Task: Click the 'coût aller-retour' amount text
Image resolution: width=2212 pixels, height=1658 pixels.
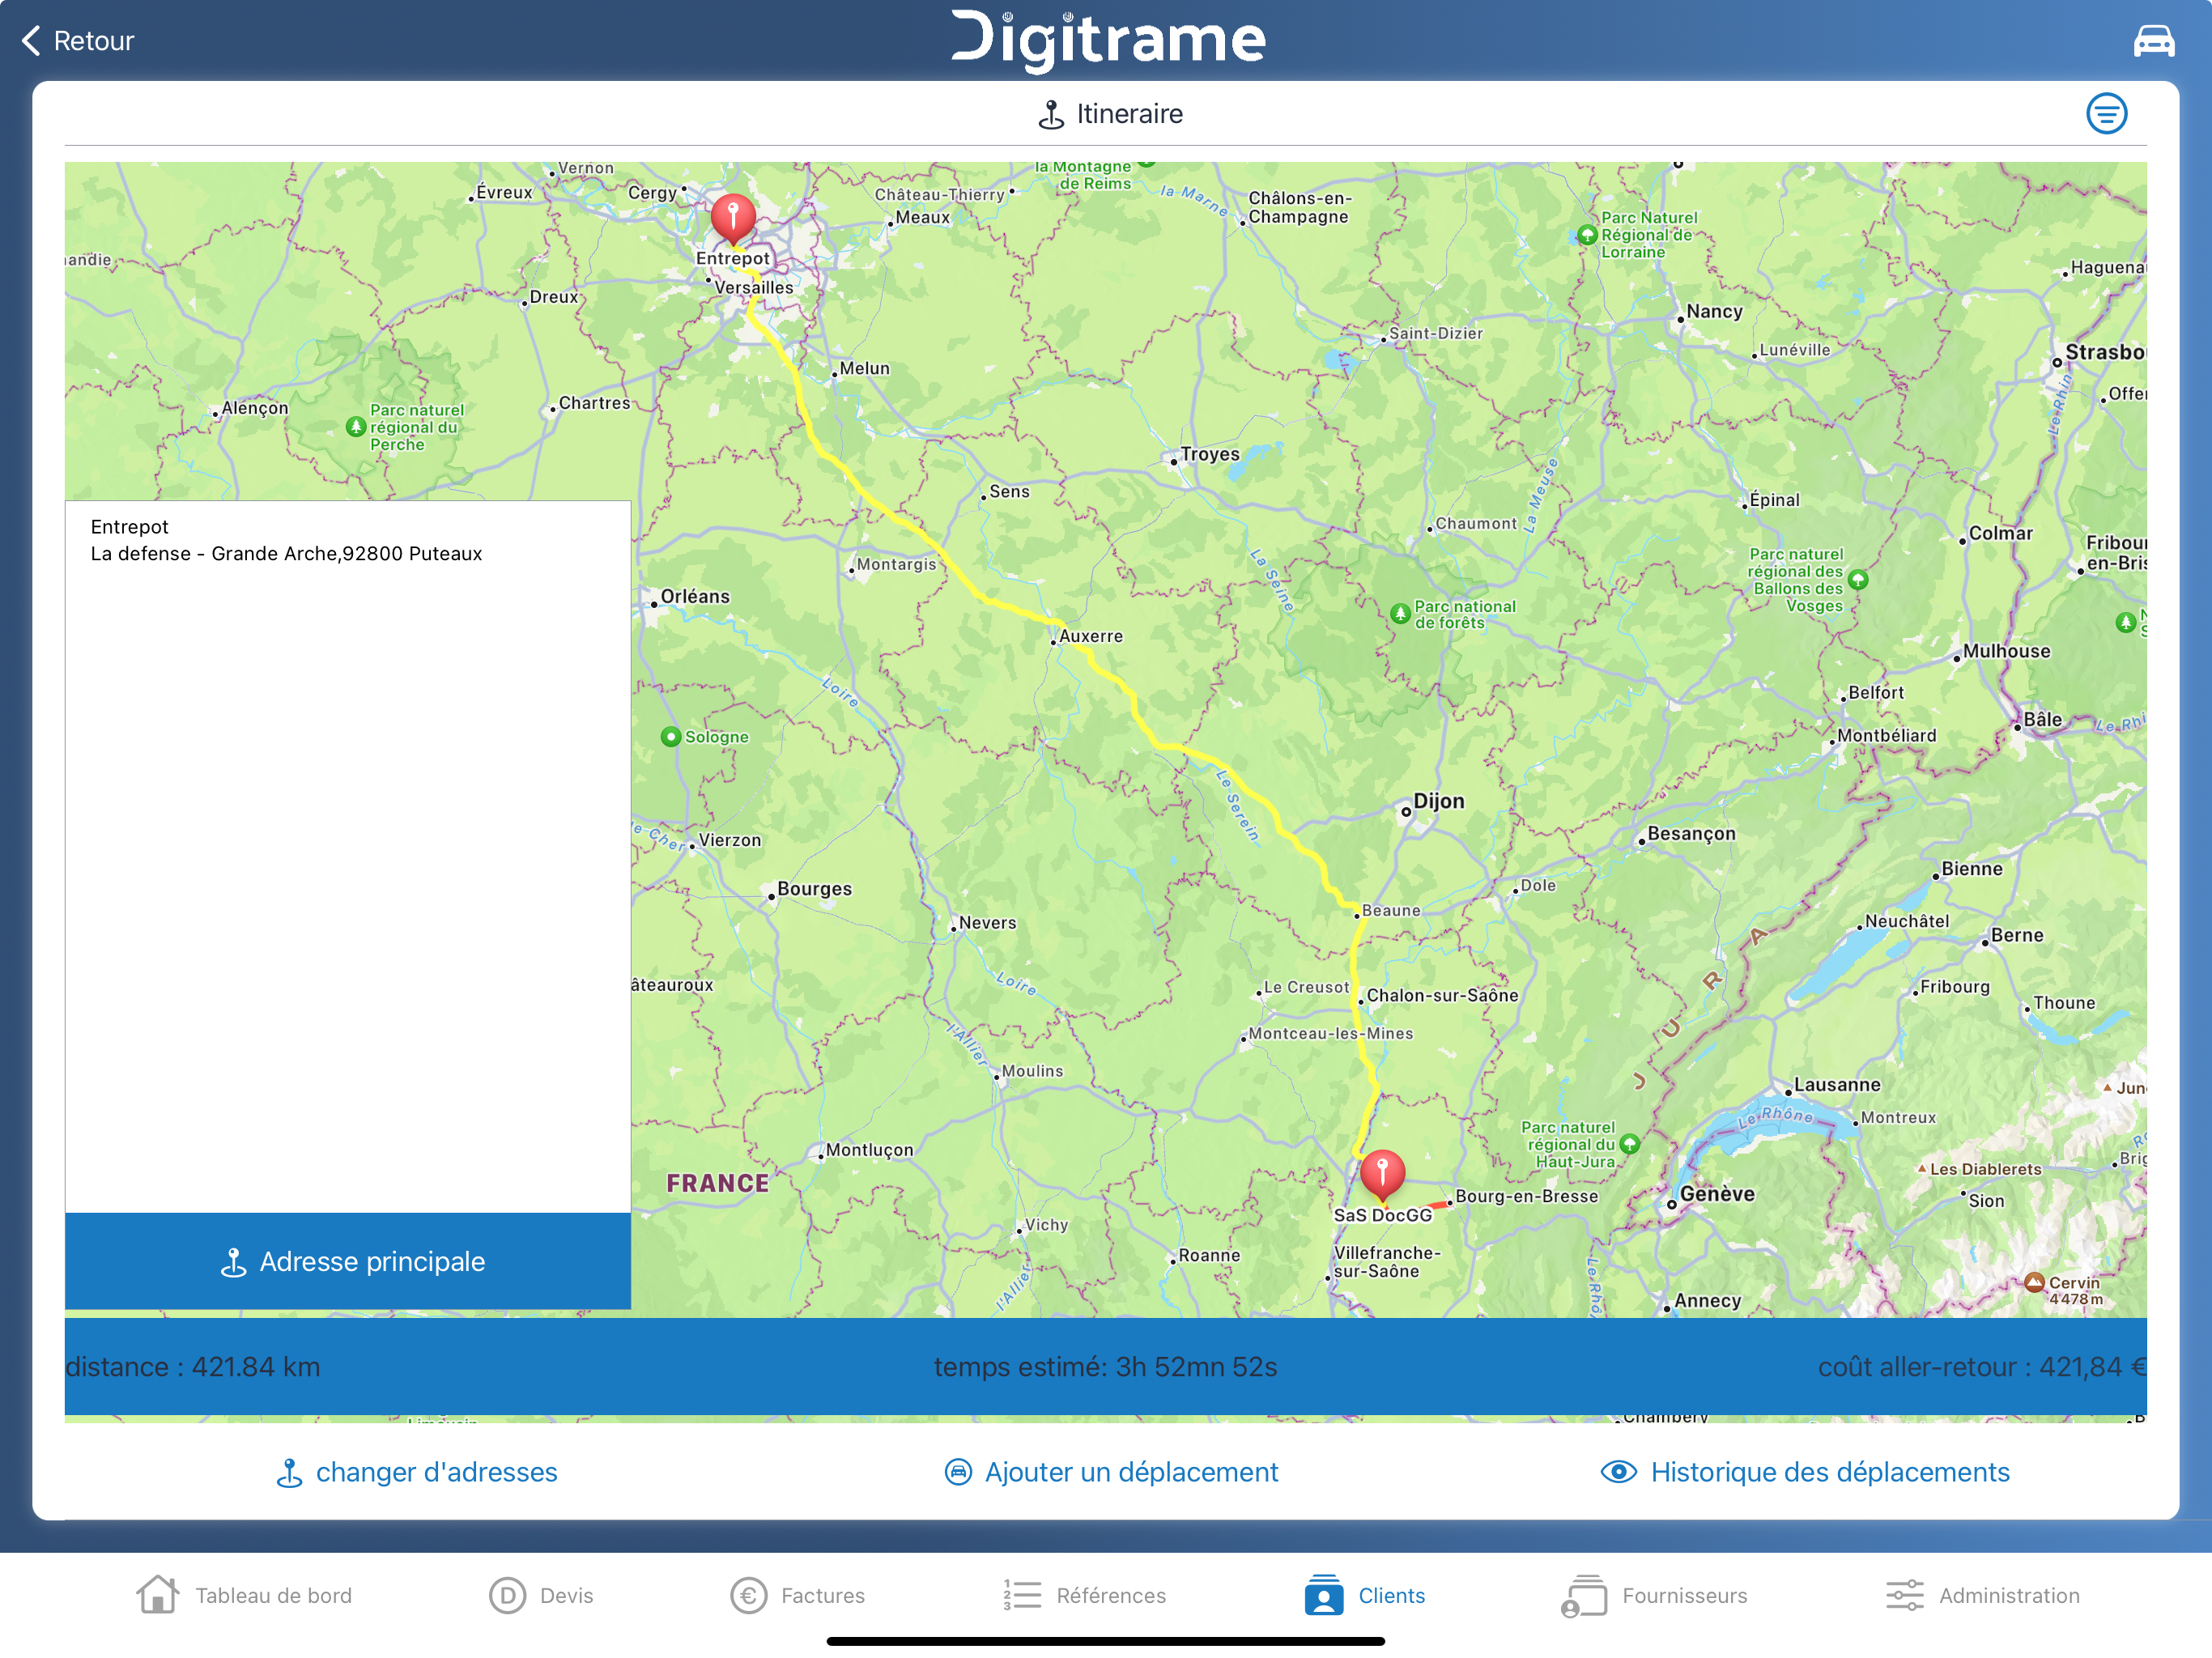Action: [1981, 1366]
